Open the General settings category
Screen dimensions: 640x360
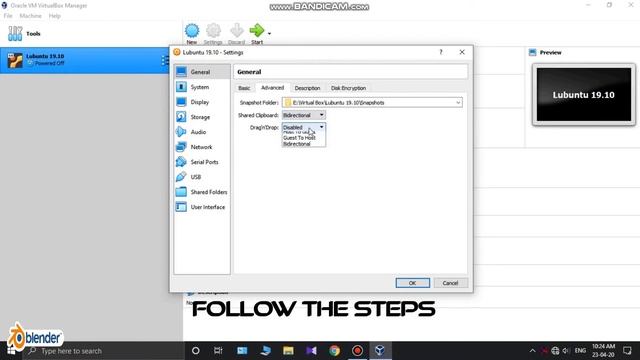(202, 72)
